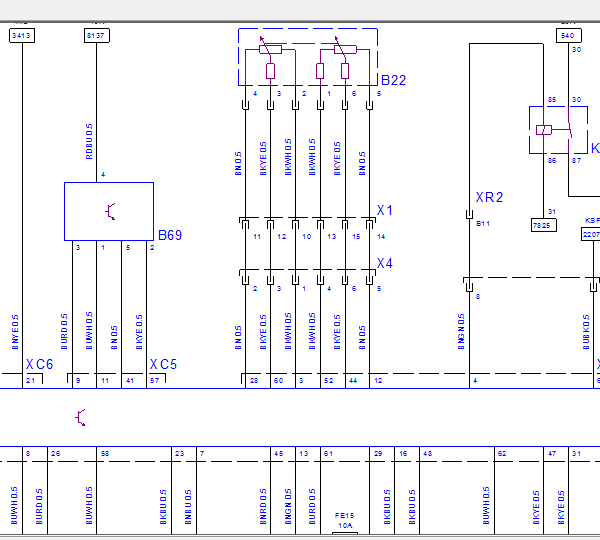The image size is (600, 540).
Task: Click the connector label X1
Action: coord(385,210)
